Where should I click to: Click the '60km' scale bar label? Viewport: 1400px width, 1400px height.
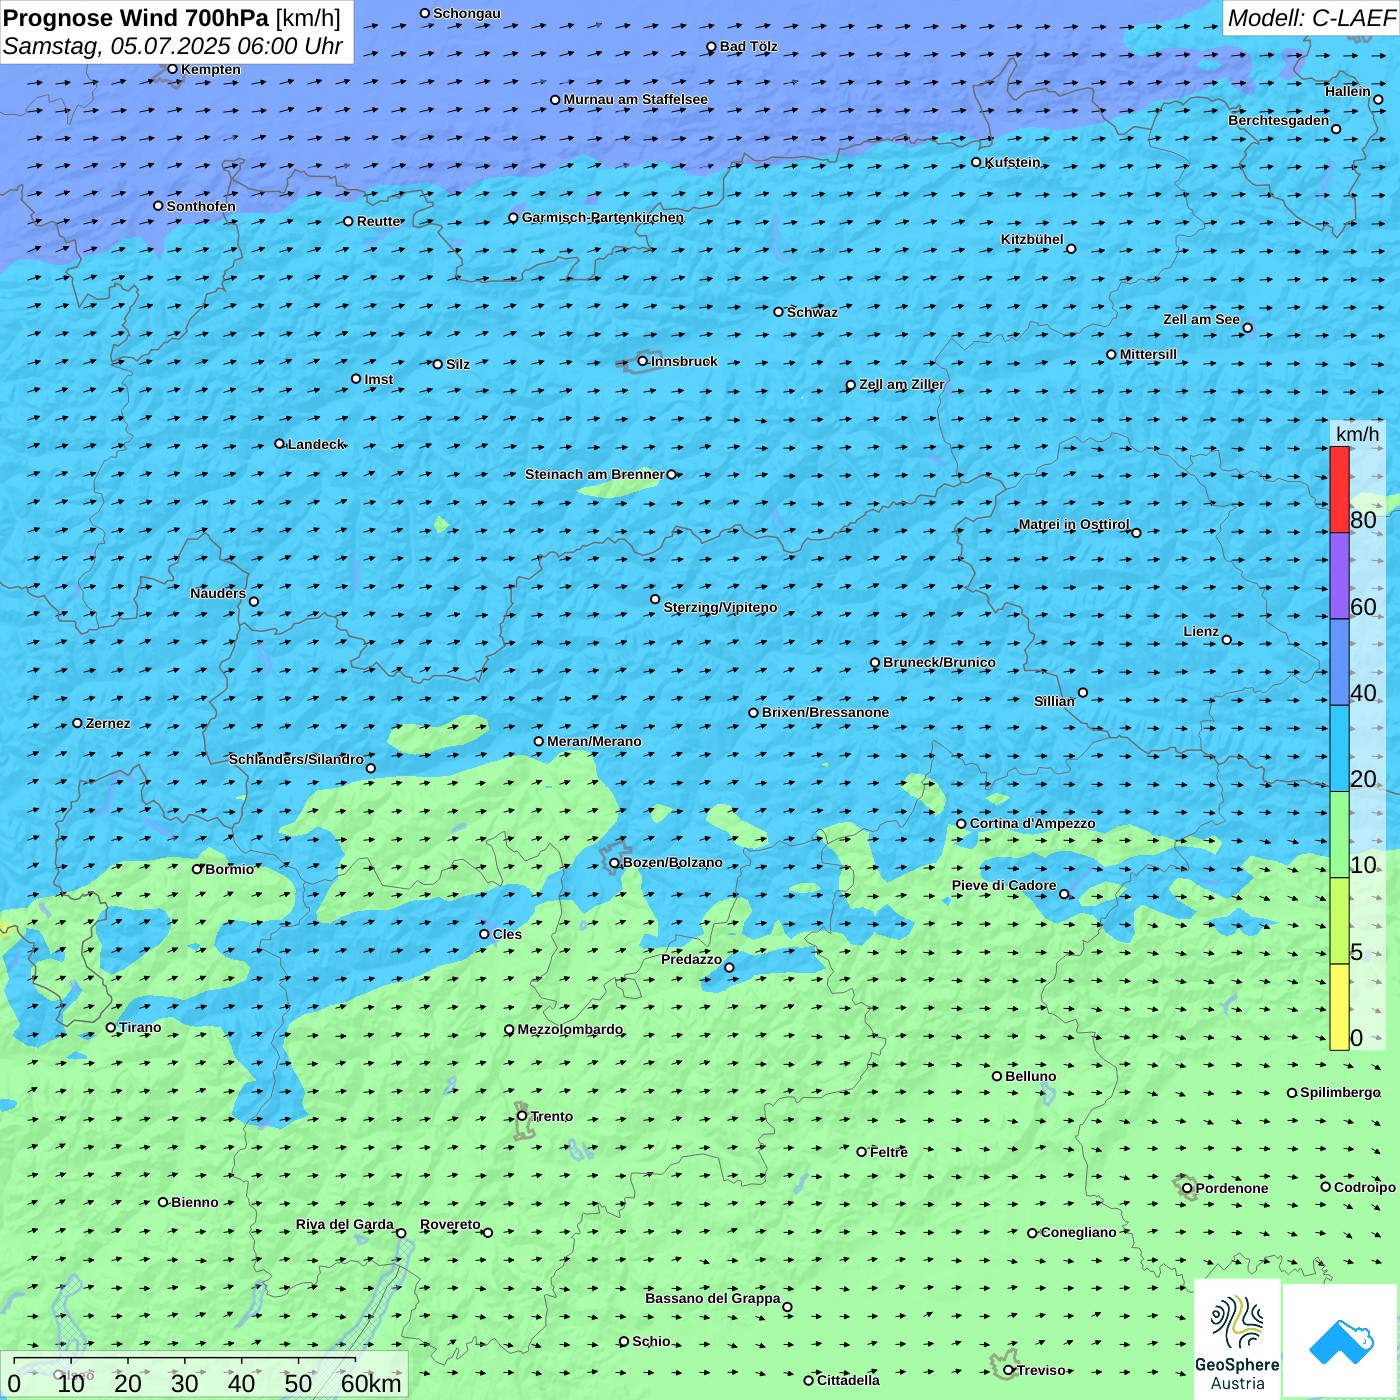(x=371, y=1383)
